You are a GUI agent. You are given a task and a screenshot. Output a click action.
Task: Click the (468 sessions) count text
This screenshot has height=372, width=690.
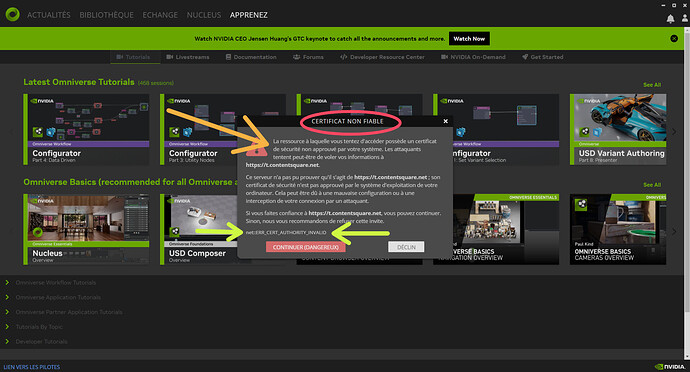(x=156, y=83)
